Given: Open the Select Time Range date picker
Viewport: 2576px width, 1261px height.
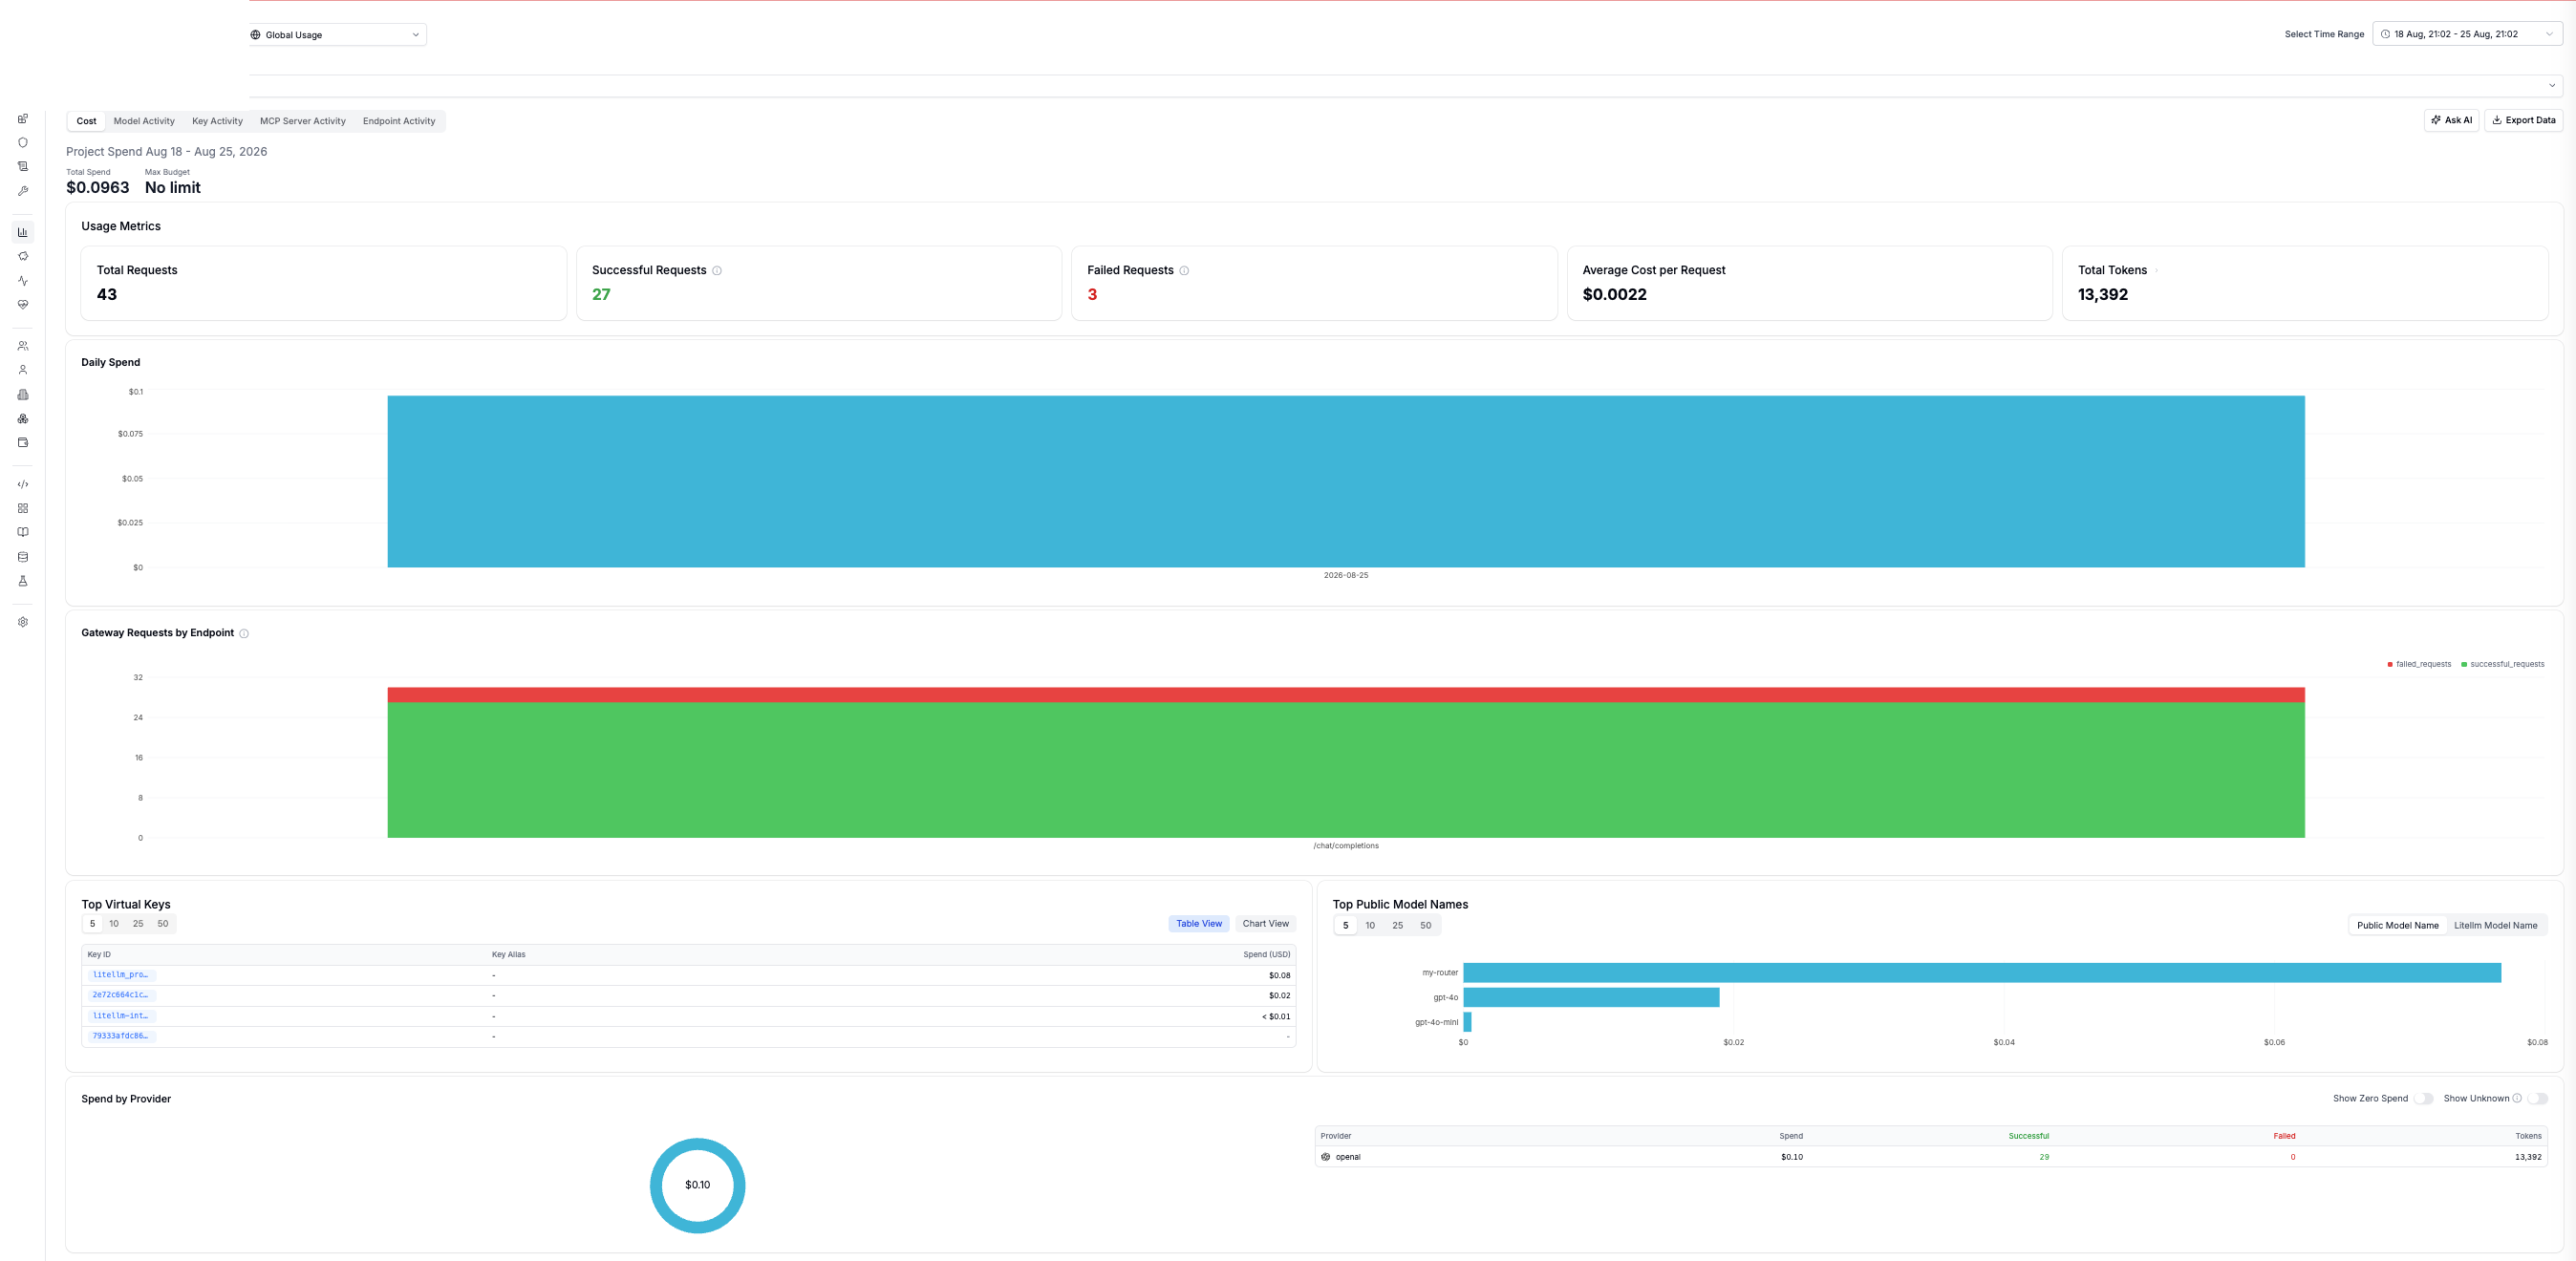Looking at the screenshot, I should click(x=2467, y=34).
